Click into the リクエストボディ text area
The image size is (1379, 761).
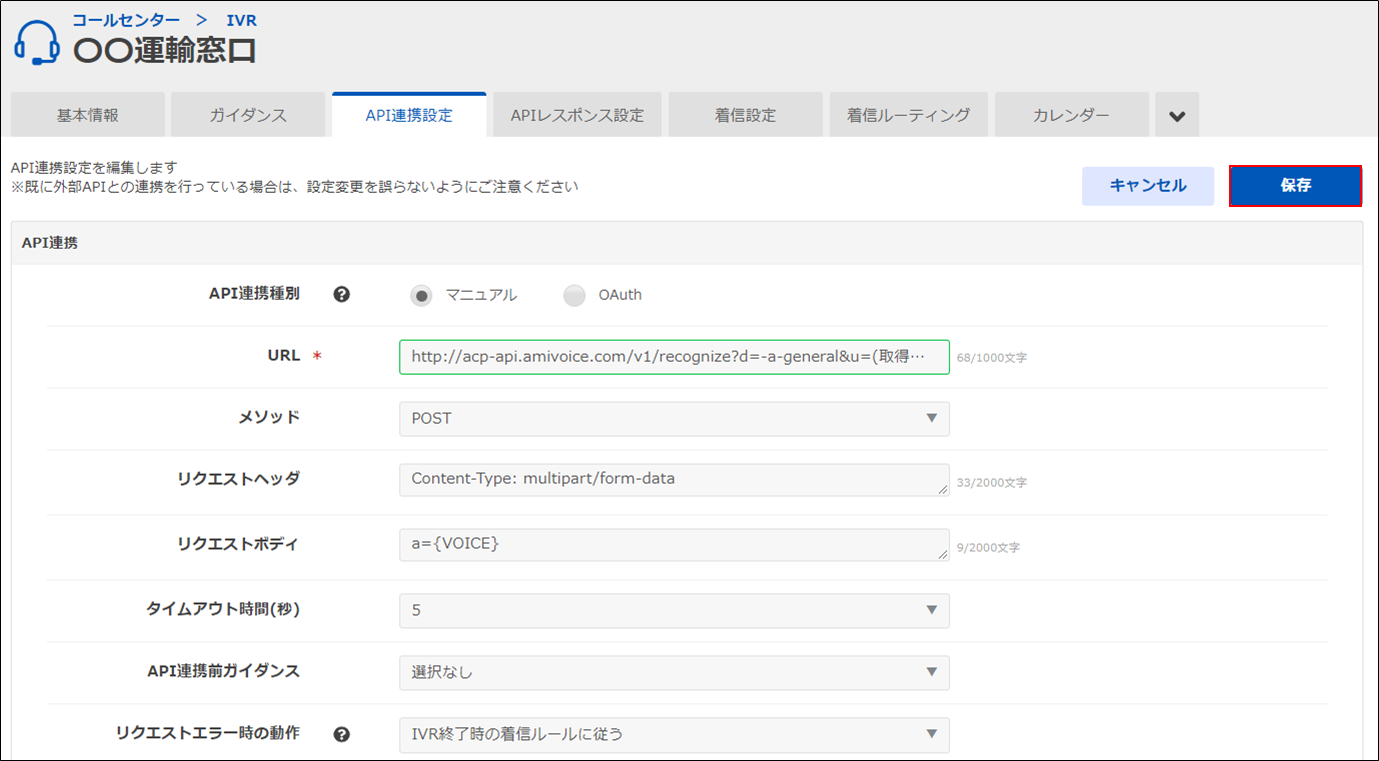tap(674, 544)
